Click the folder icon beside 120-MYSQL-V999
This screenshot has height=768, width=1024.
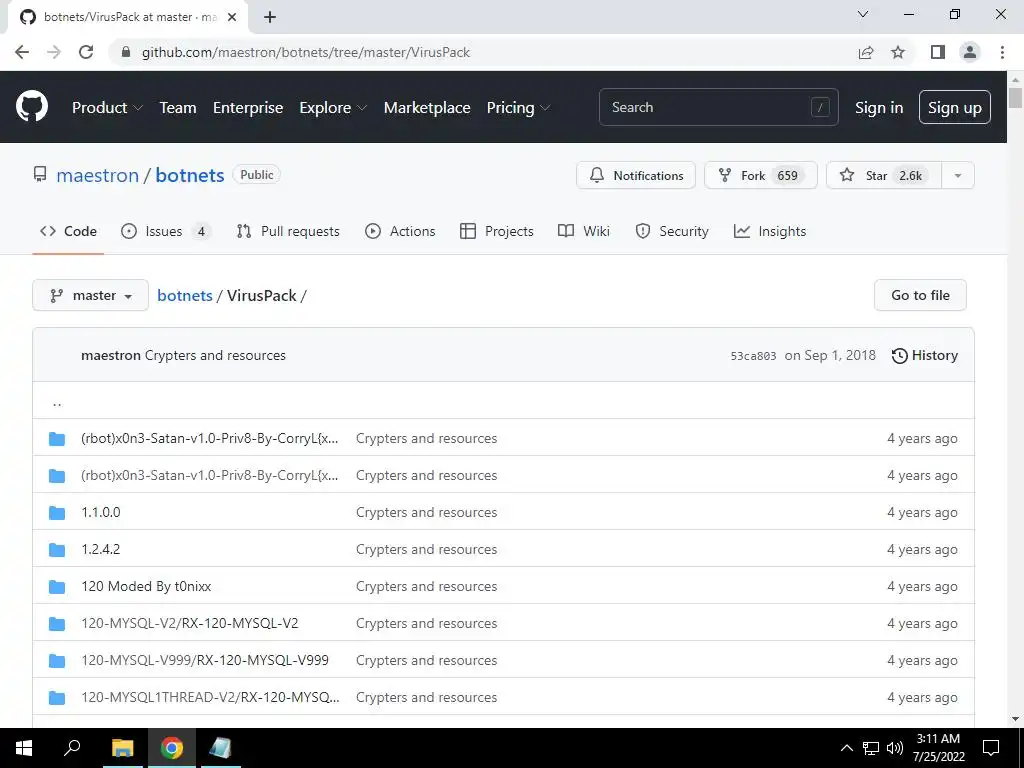tap(57, 661)
